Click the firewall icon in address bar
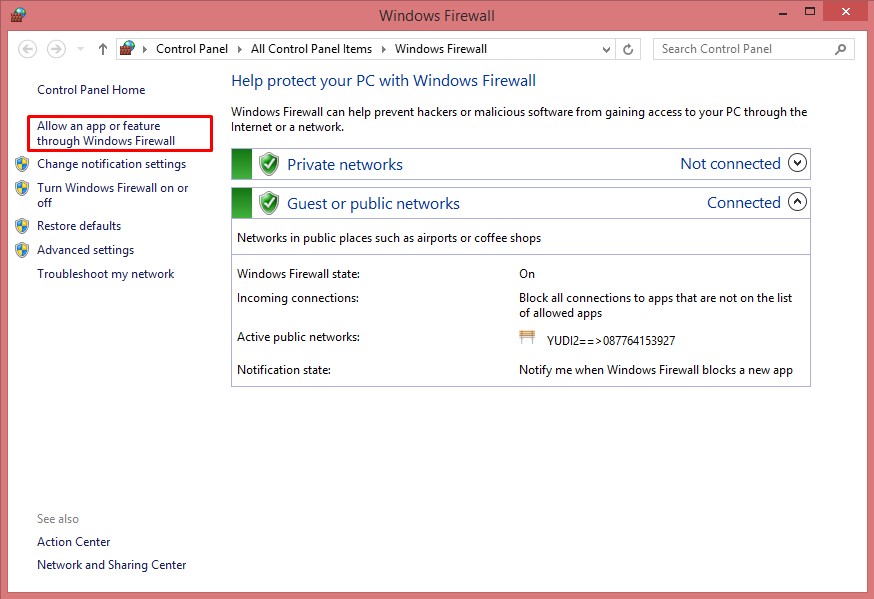This screenshot has height=599, width=874. pyautogui.click(x=128, y=48)
